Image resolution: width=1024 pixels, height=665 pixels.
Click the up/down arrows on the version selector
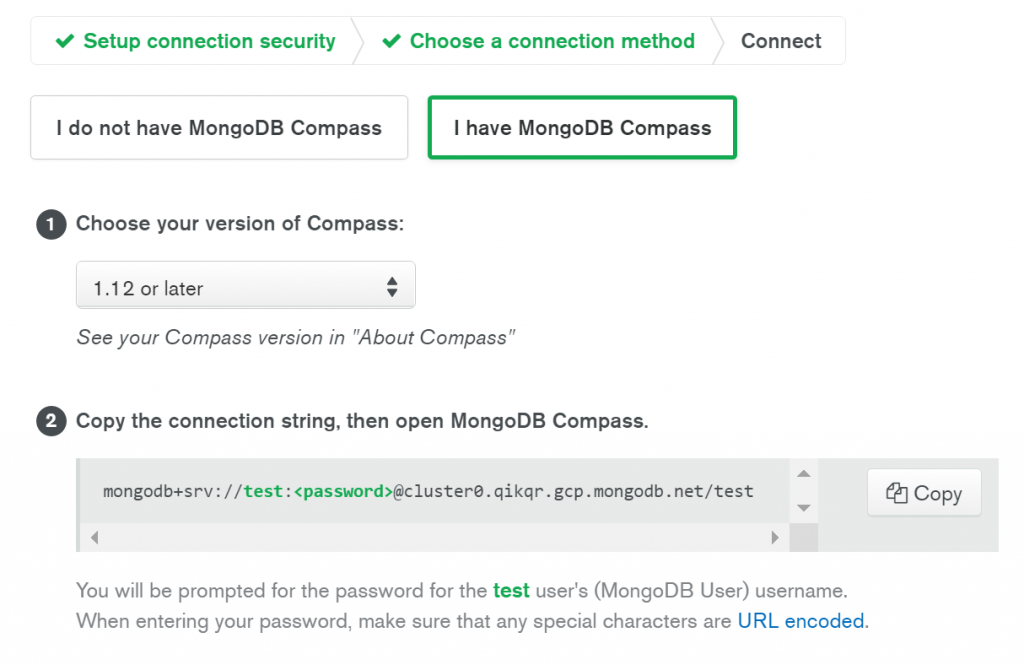click(x=392, y=287)
